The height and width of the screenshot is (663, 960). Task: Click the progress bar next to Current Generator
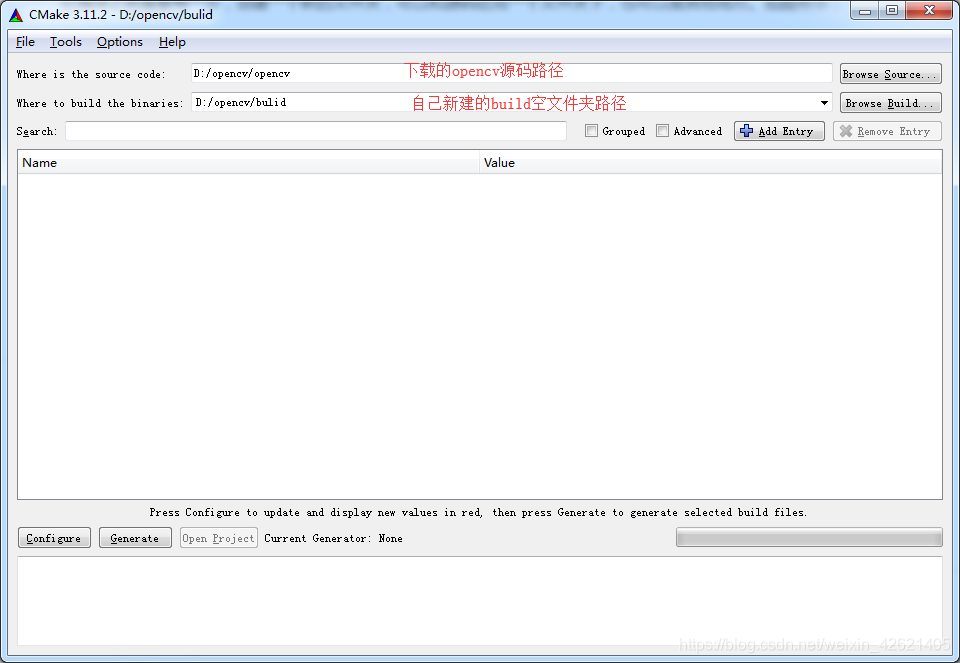point(809,538)
